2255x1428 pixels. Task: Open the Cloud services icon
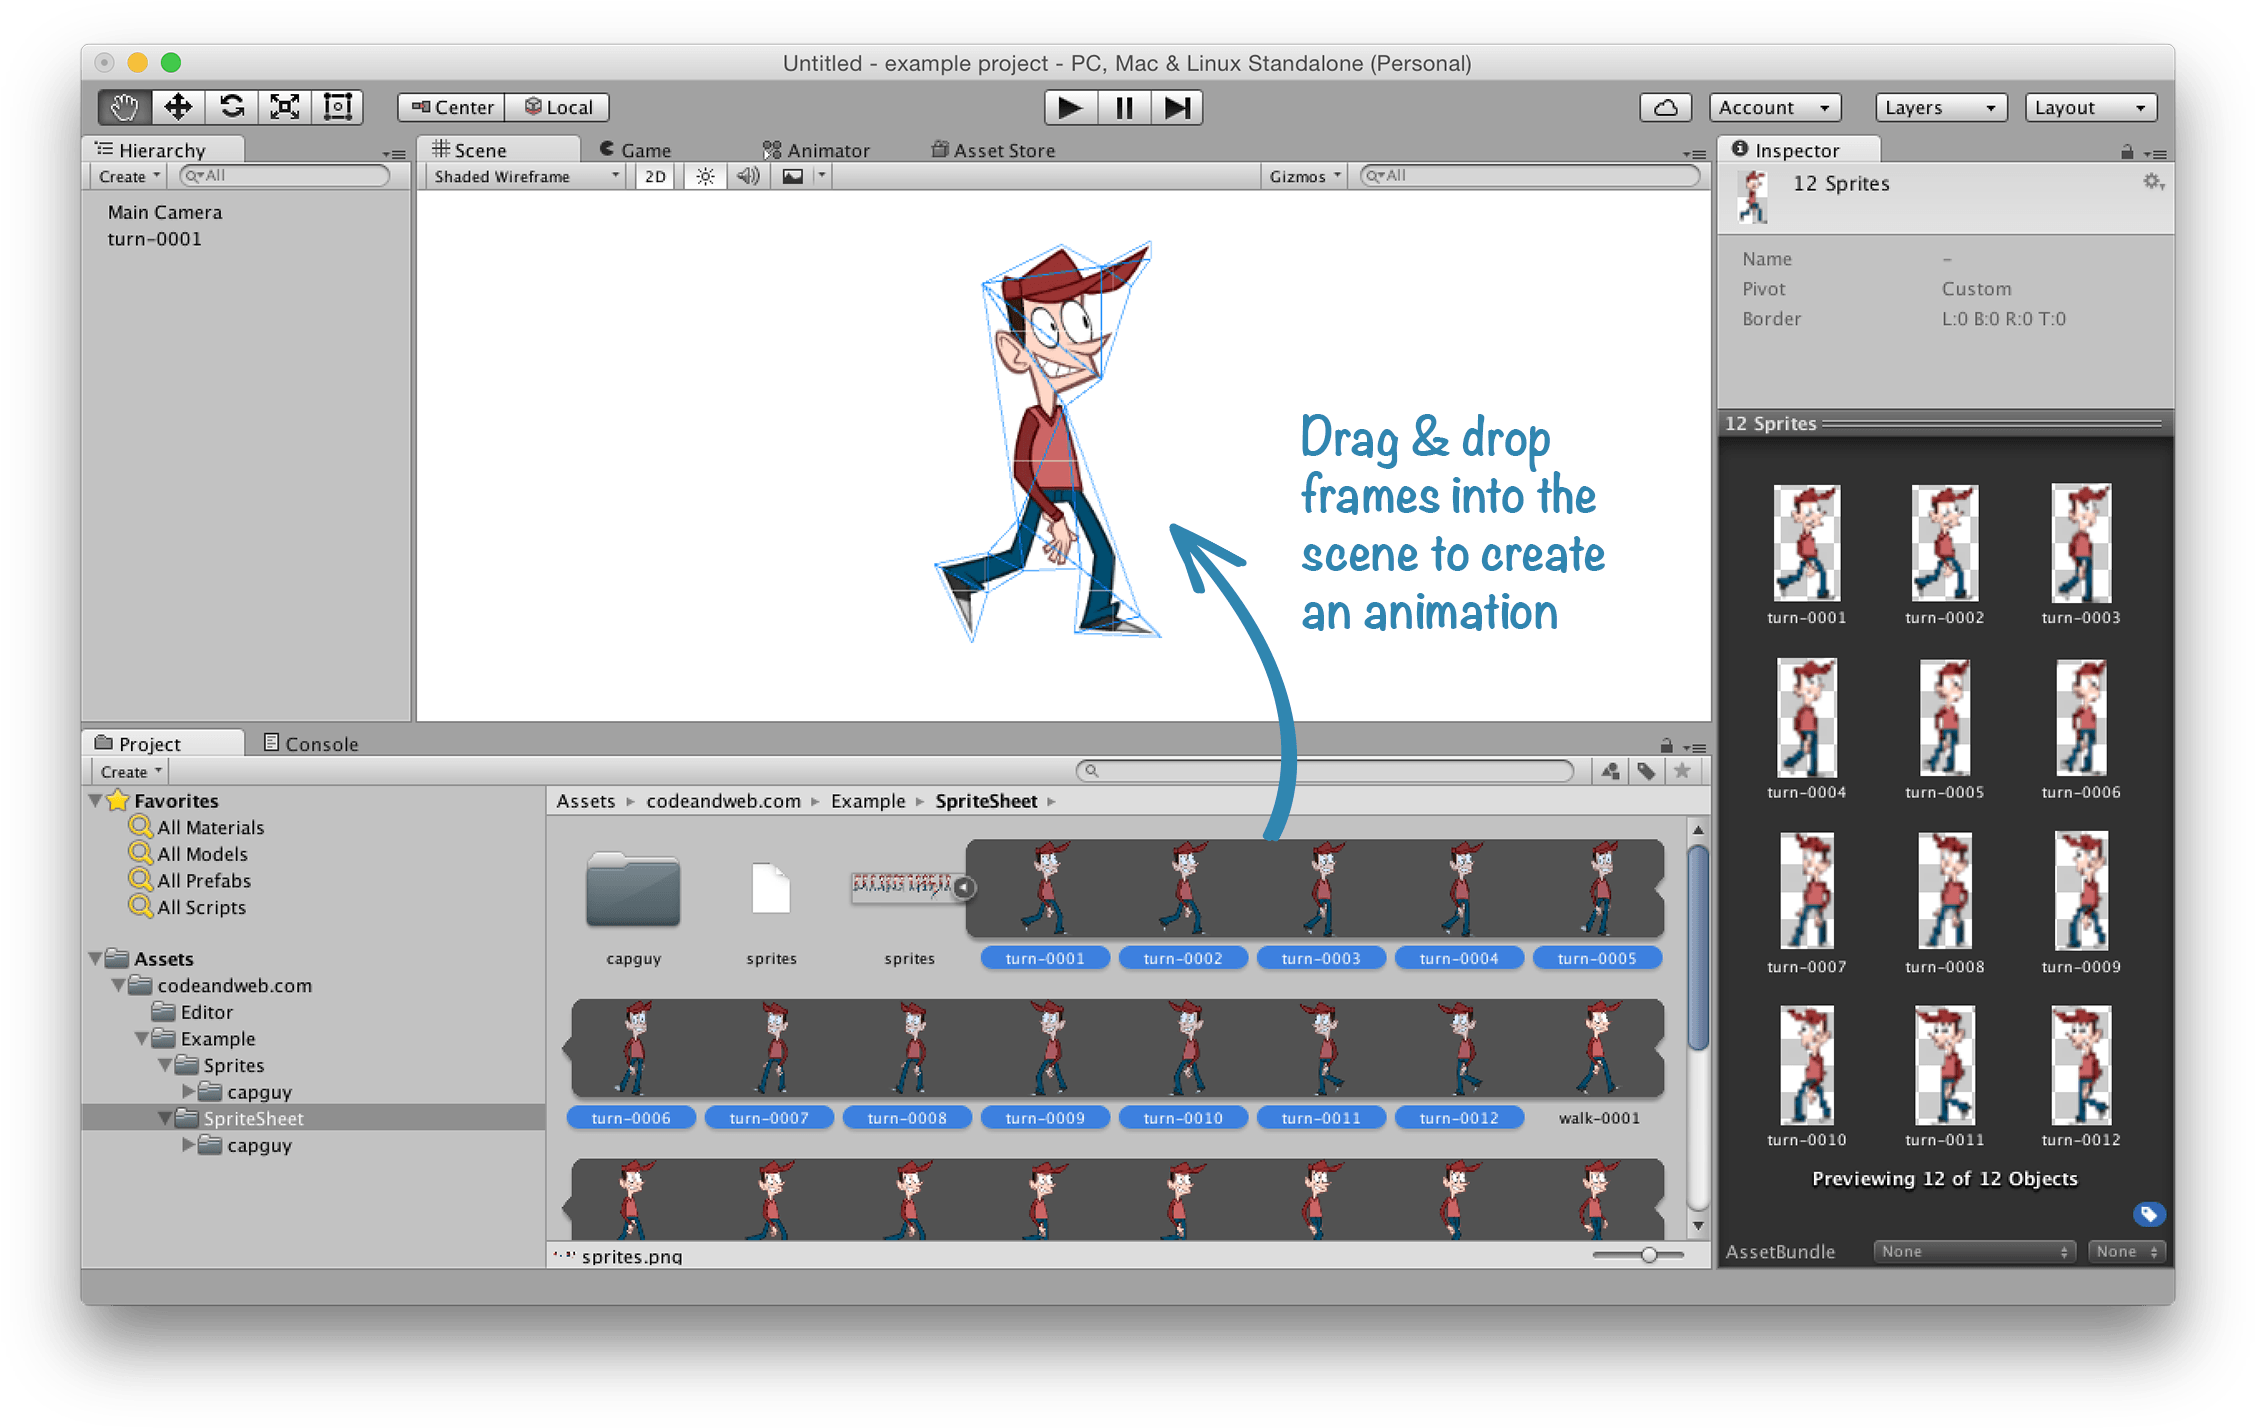1665,107
